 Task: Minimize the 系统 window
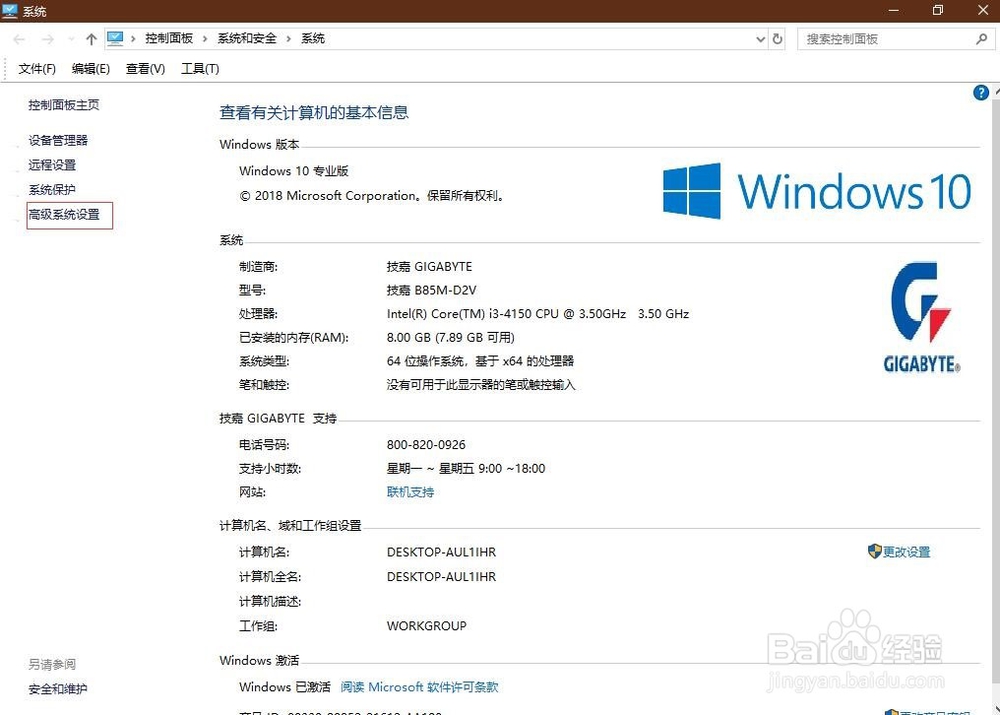tap(893, 10)
